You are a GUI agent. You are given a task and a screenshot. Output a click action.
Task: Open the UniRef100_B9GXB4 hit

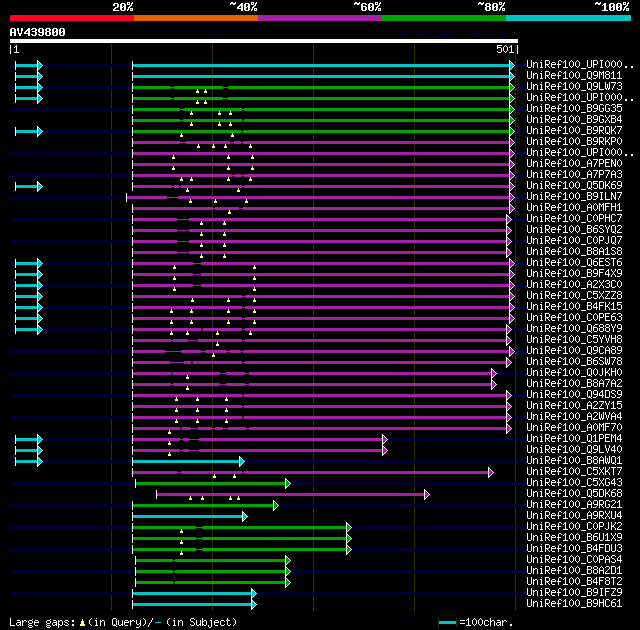tap(574, 120)
